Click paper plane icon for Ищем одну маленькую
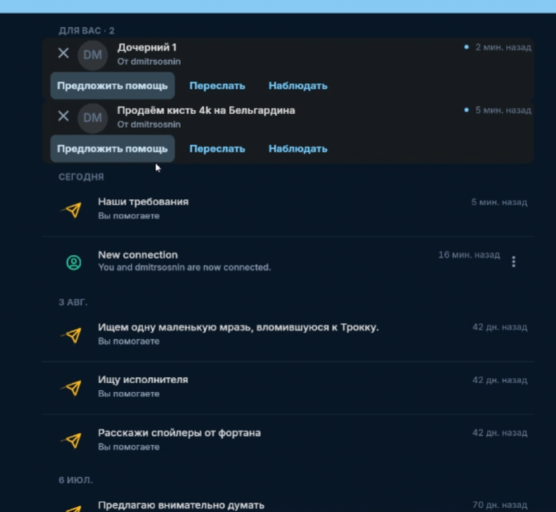Screen dimensions: 556x512 72,335
